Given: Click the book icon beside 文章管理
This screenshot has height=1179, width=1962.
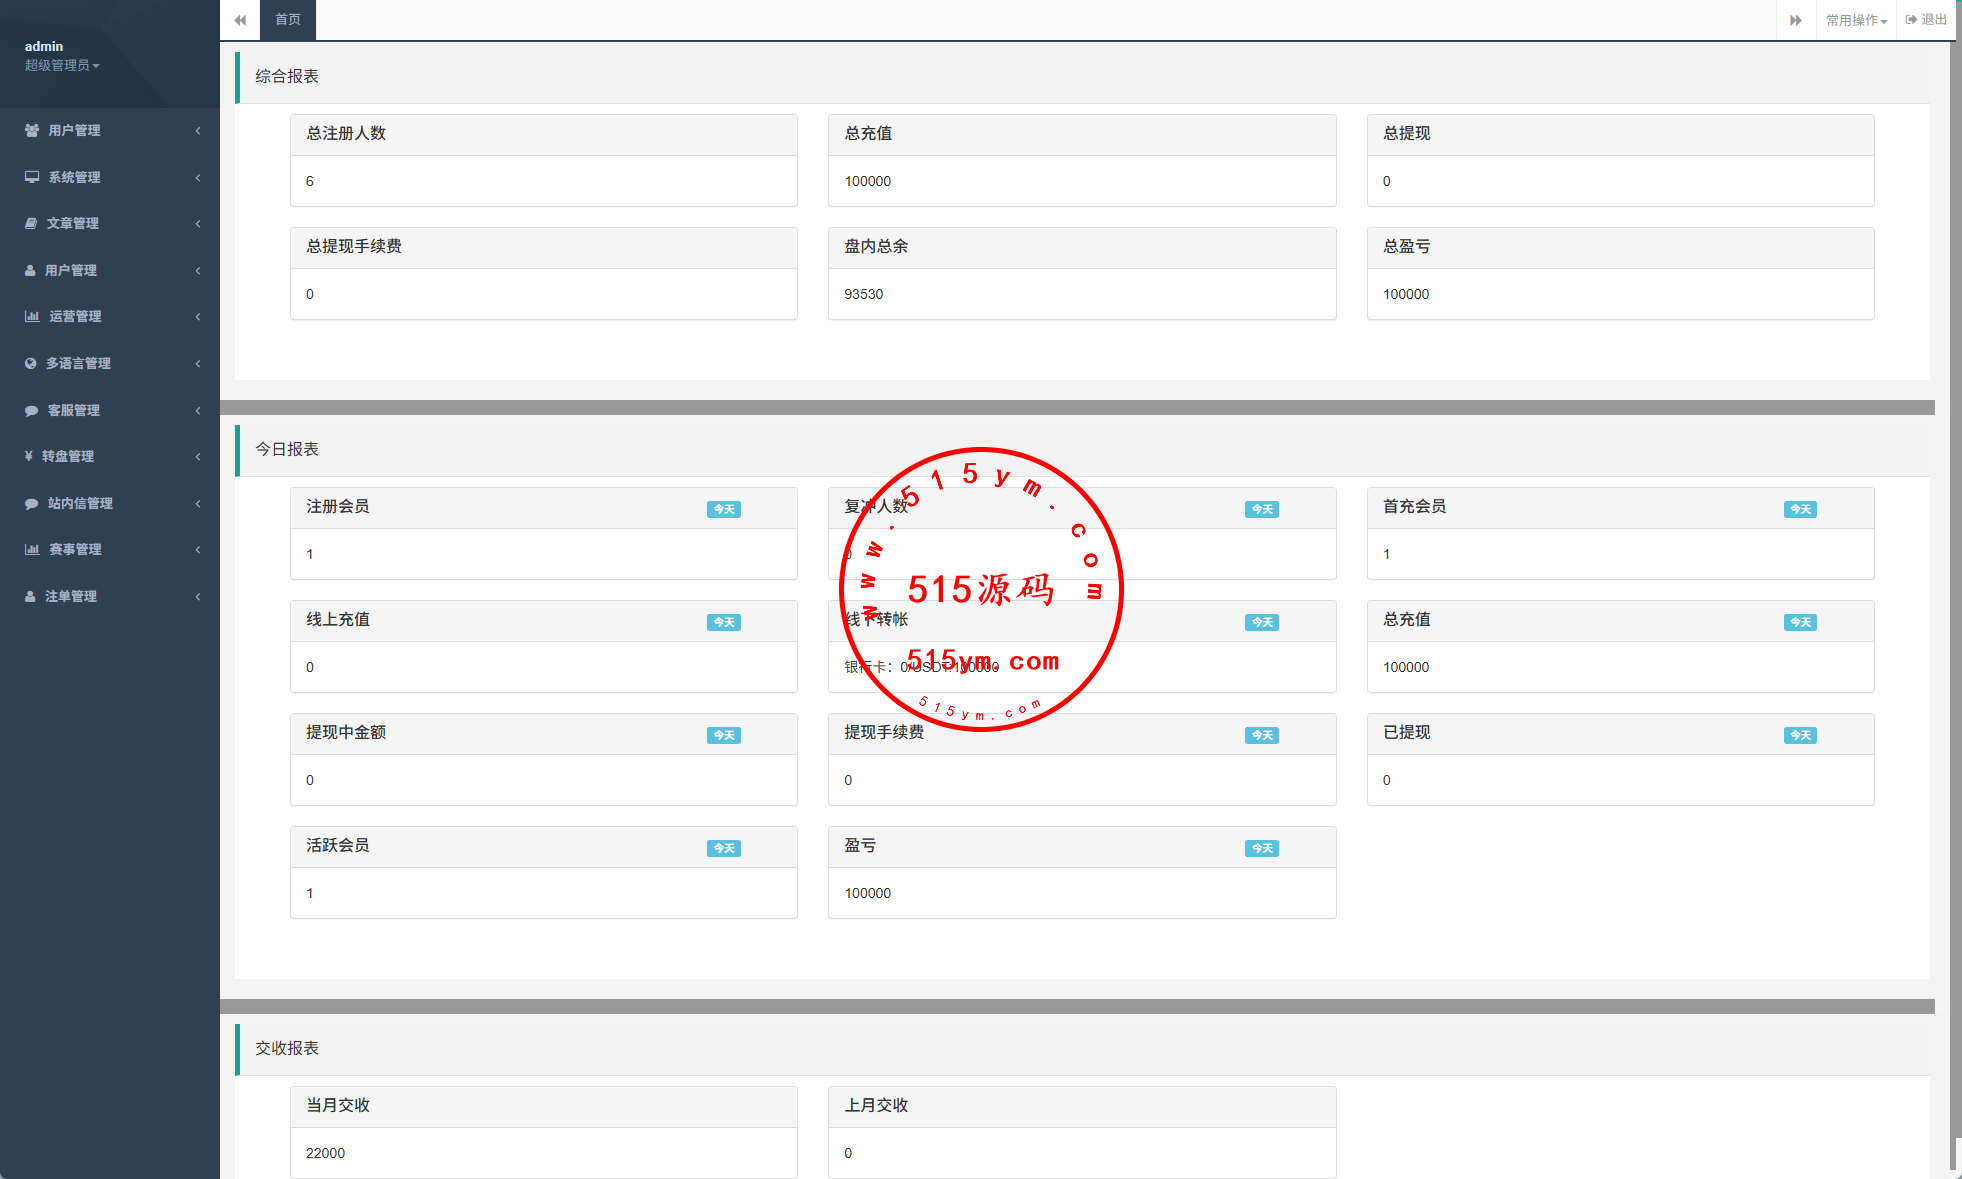Looking at the screenshot, I should click(31, 223).
